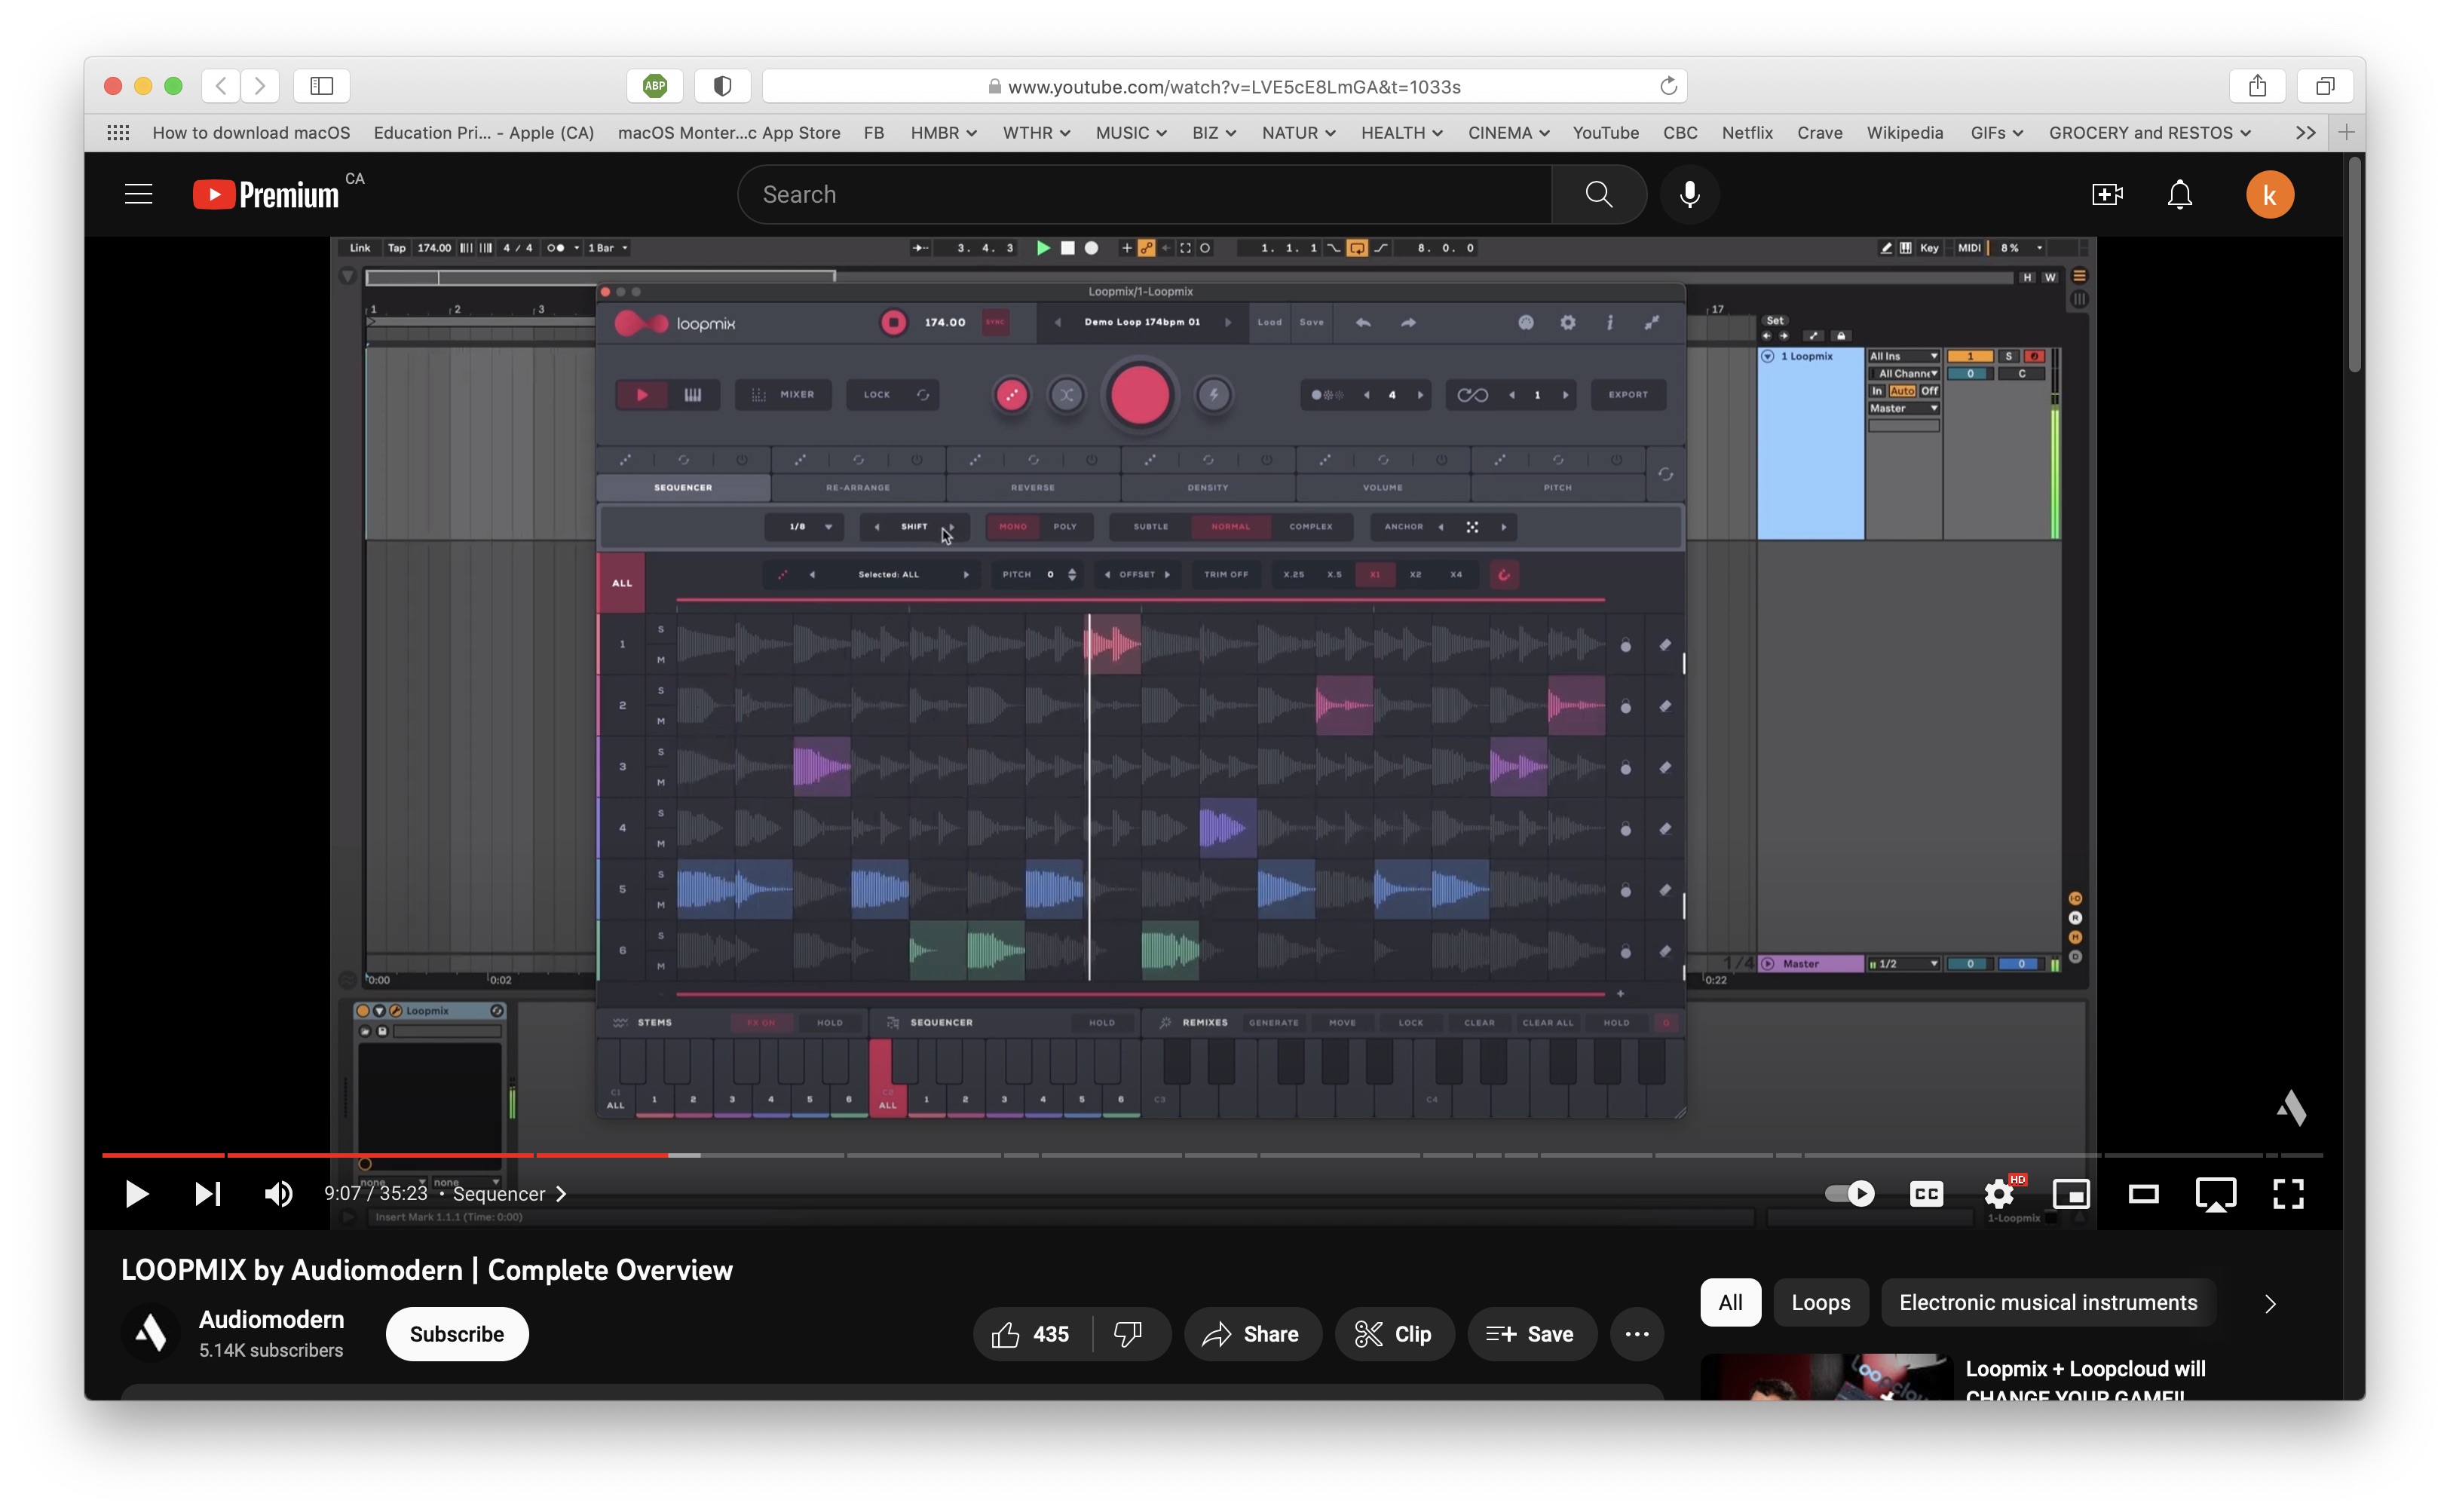The width and height of the screenshot is (2450, 1512).
Task: Click the ANCHOR button in sequencer toolbar
Action: coord(1400,527)
